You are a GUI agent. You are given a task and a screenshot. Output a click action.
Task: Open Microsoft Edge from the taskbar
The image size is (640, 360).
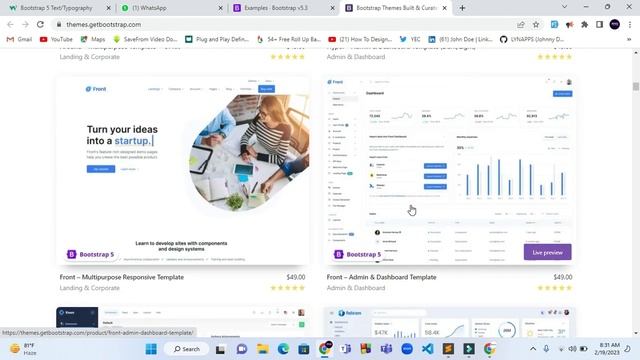tap(283, 349)
